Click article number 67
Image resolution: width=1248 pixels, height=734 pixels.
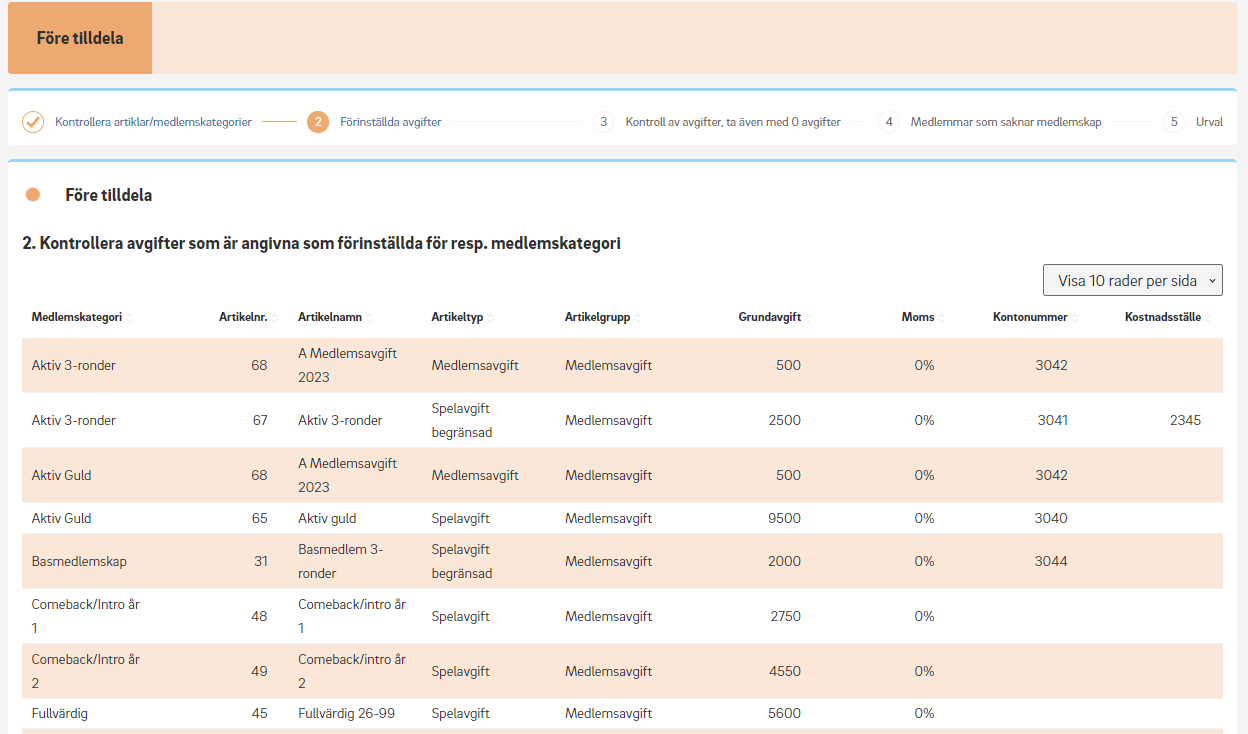(x=260, y=421)
